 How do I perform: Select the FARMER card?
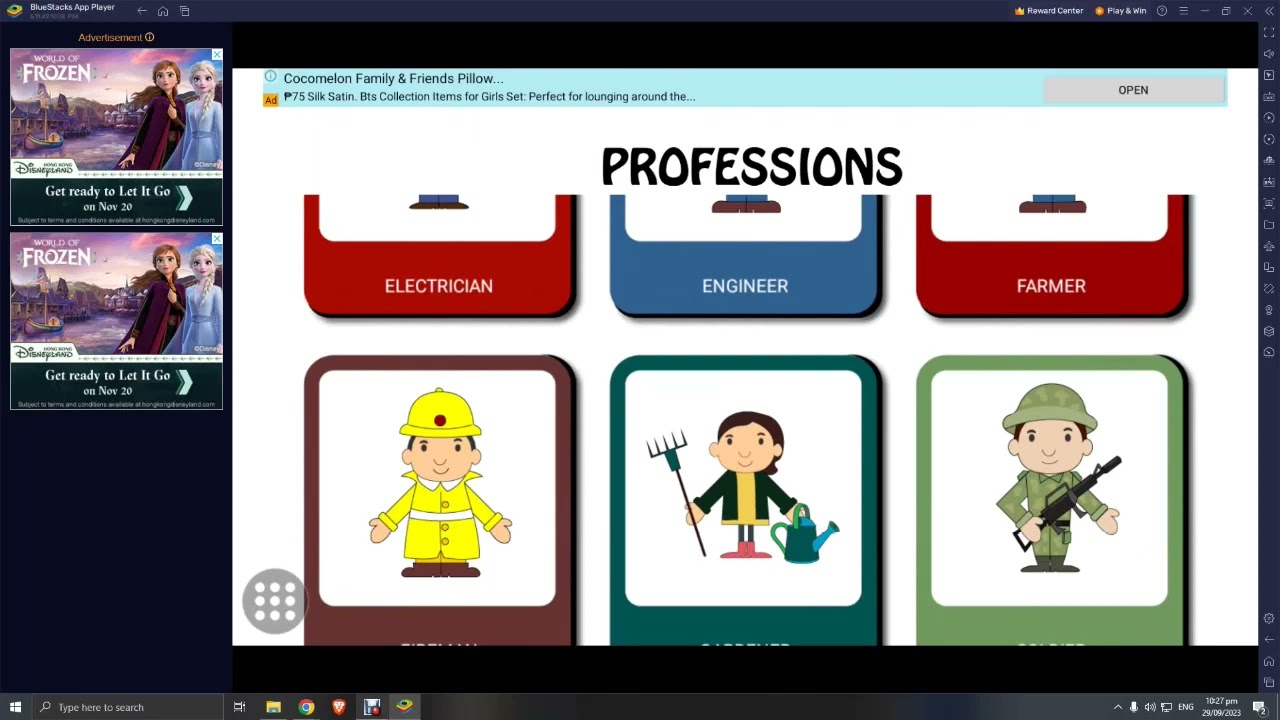click(1051, 257)
